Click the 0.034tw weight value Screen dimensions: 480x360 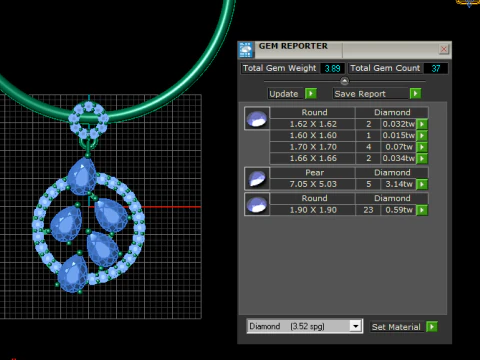(399, 158)
